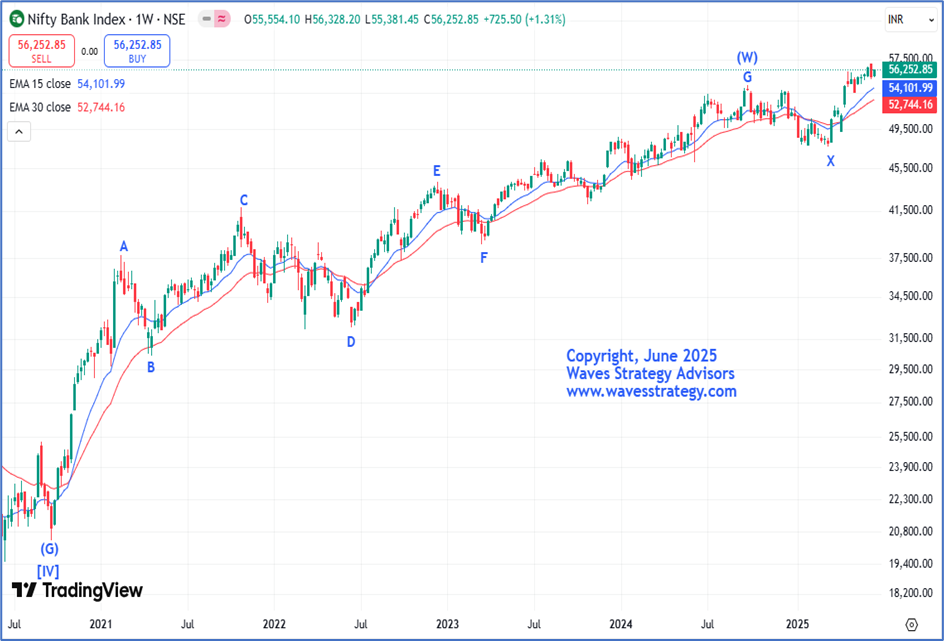Image resolution: width=944 pixels, height=641 pixels.
Task: Click the wave label E
Action: [436, 171]
